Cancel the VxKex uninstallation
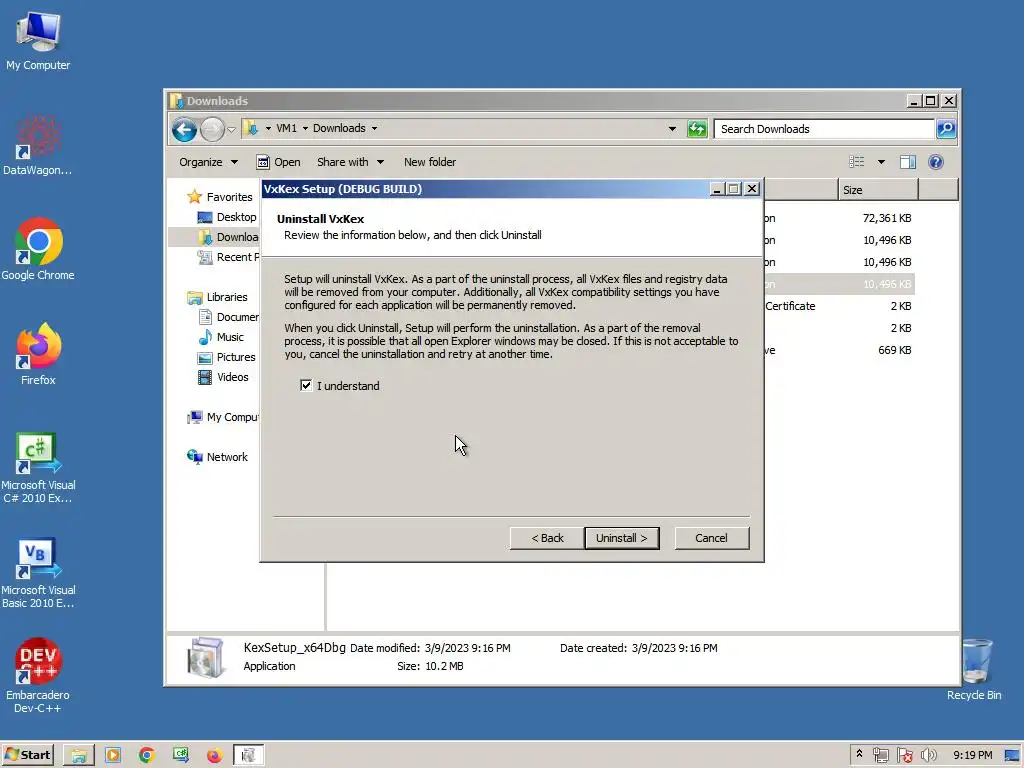Screen dimensions: 1024x768 pyautogui.click(x=711, y=538)
